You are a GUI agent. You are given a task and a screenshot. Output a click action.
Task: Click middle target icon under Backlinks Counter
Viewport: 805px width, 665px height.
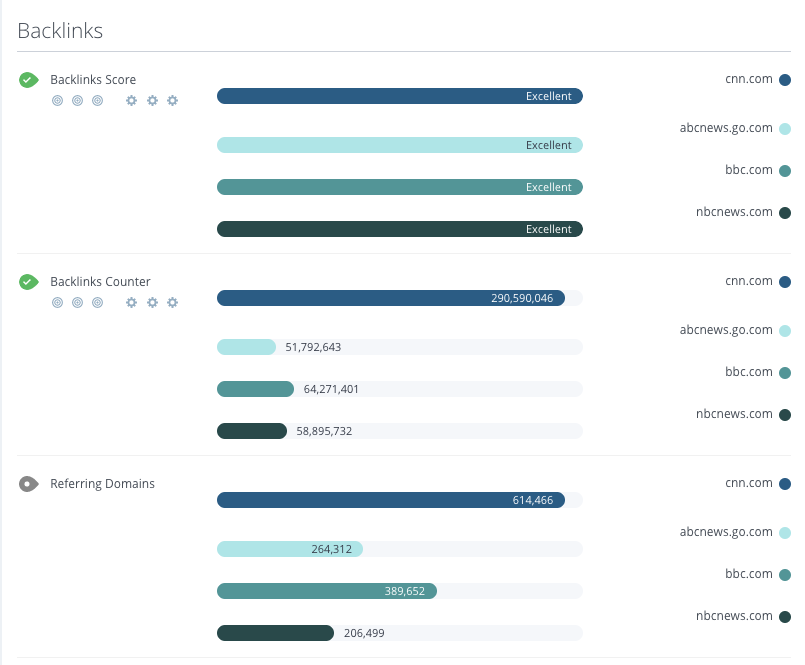77,303
